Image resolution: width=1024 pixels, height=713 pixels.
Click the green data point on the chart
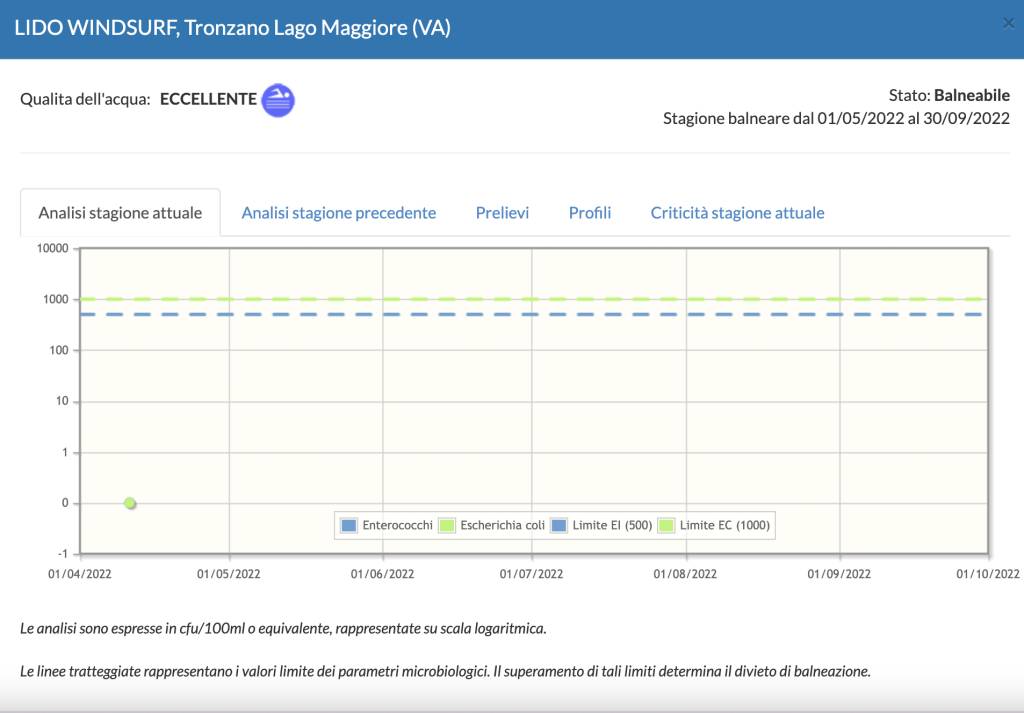pos(130,503)
